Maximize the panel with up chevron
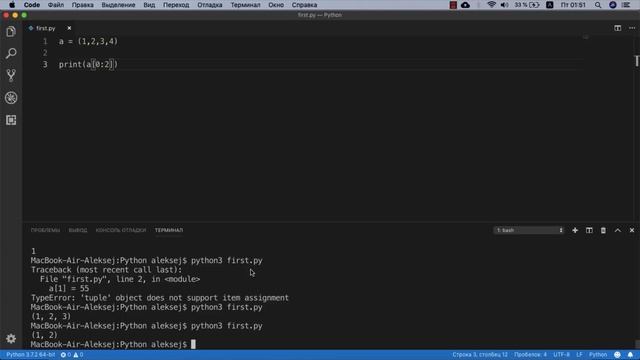 [618, 230]
